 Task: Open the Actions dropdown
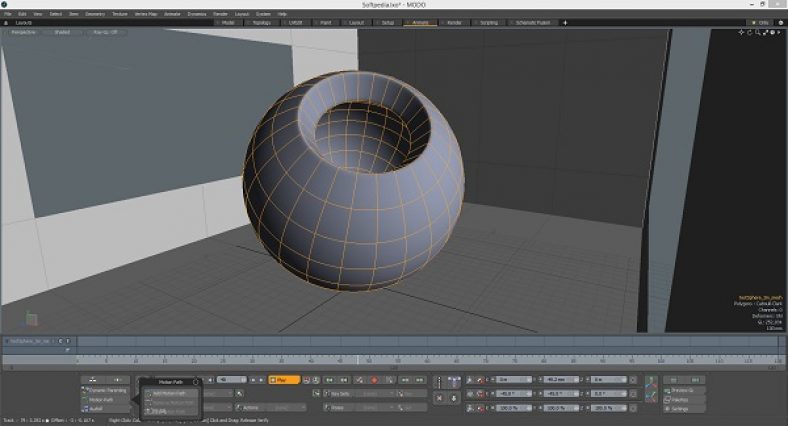click(272, 407)
